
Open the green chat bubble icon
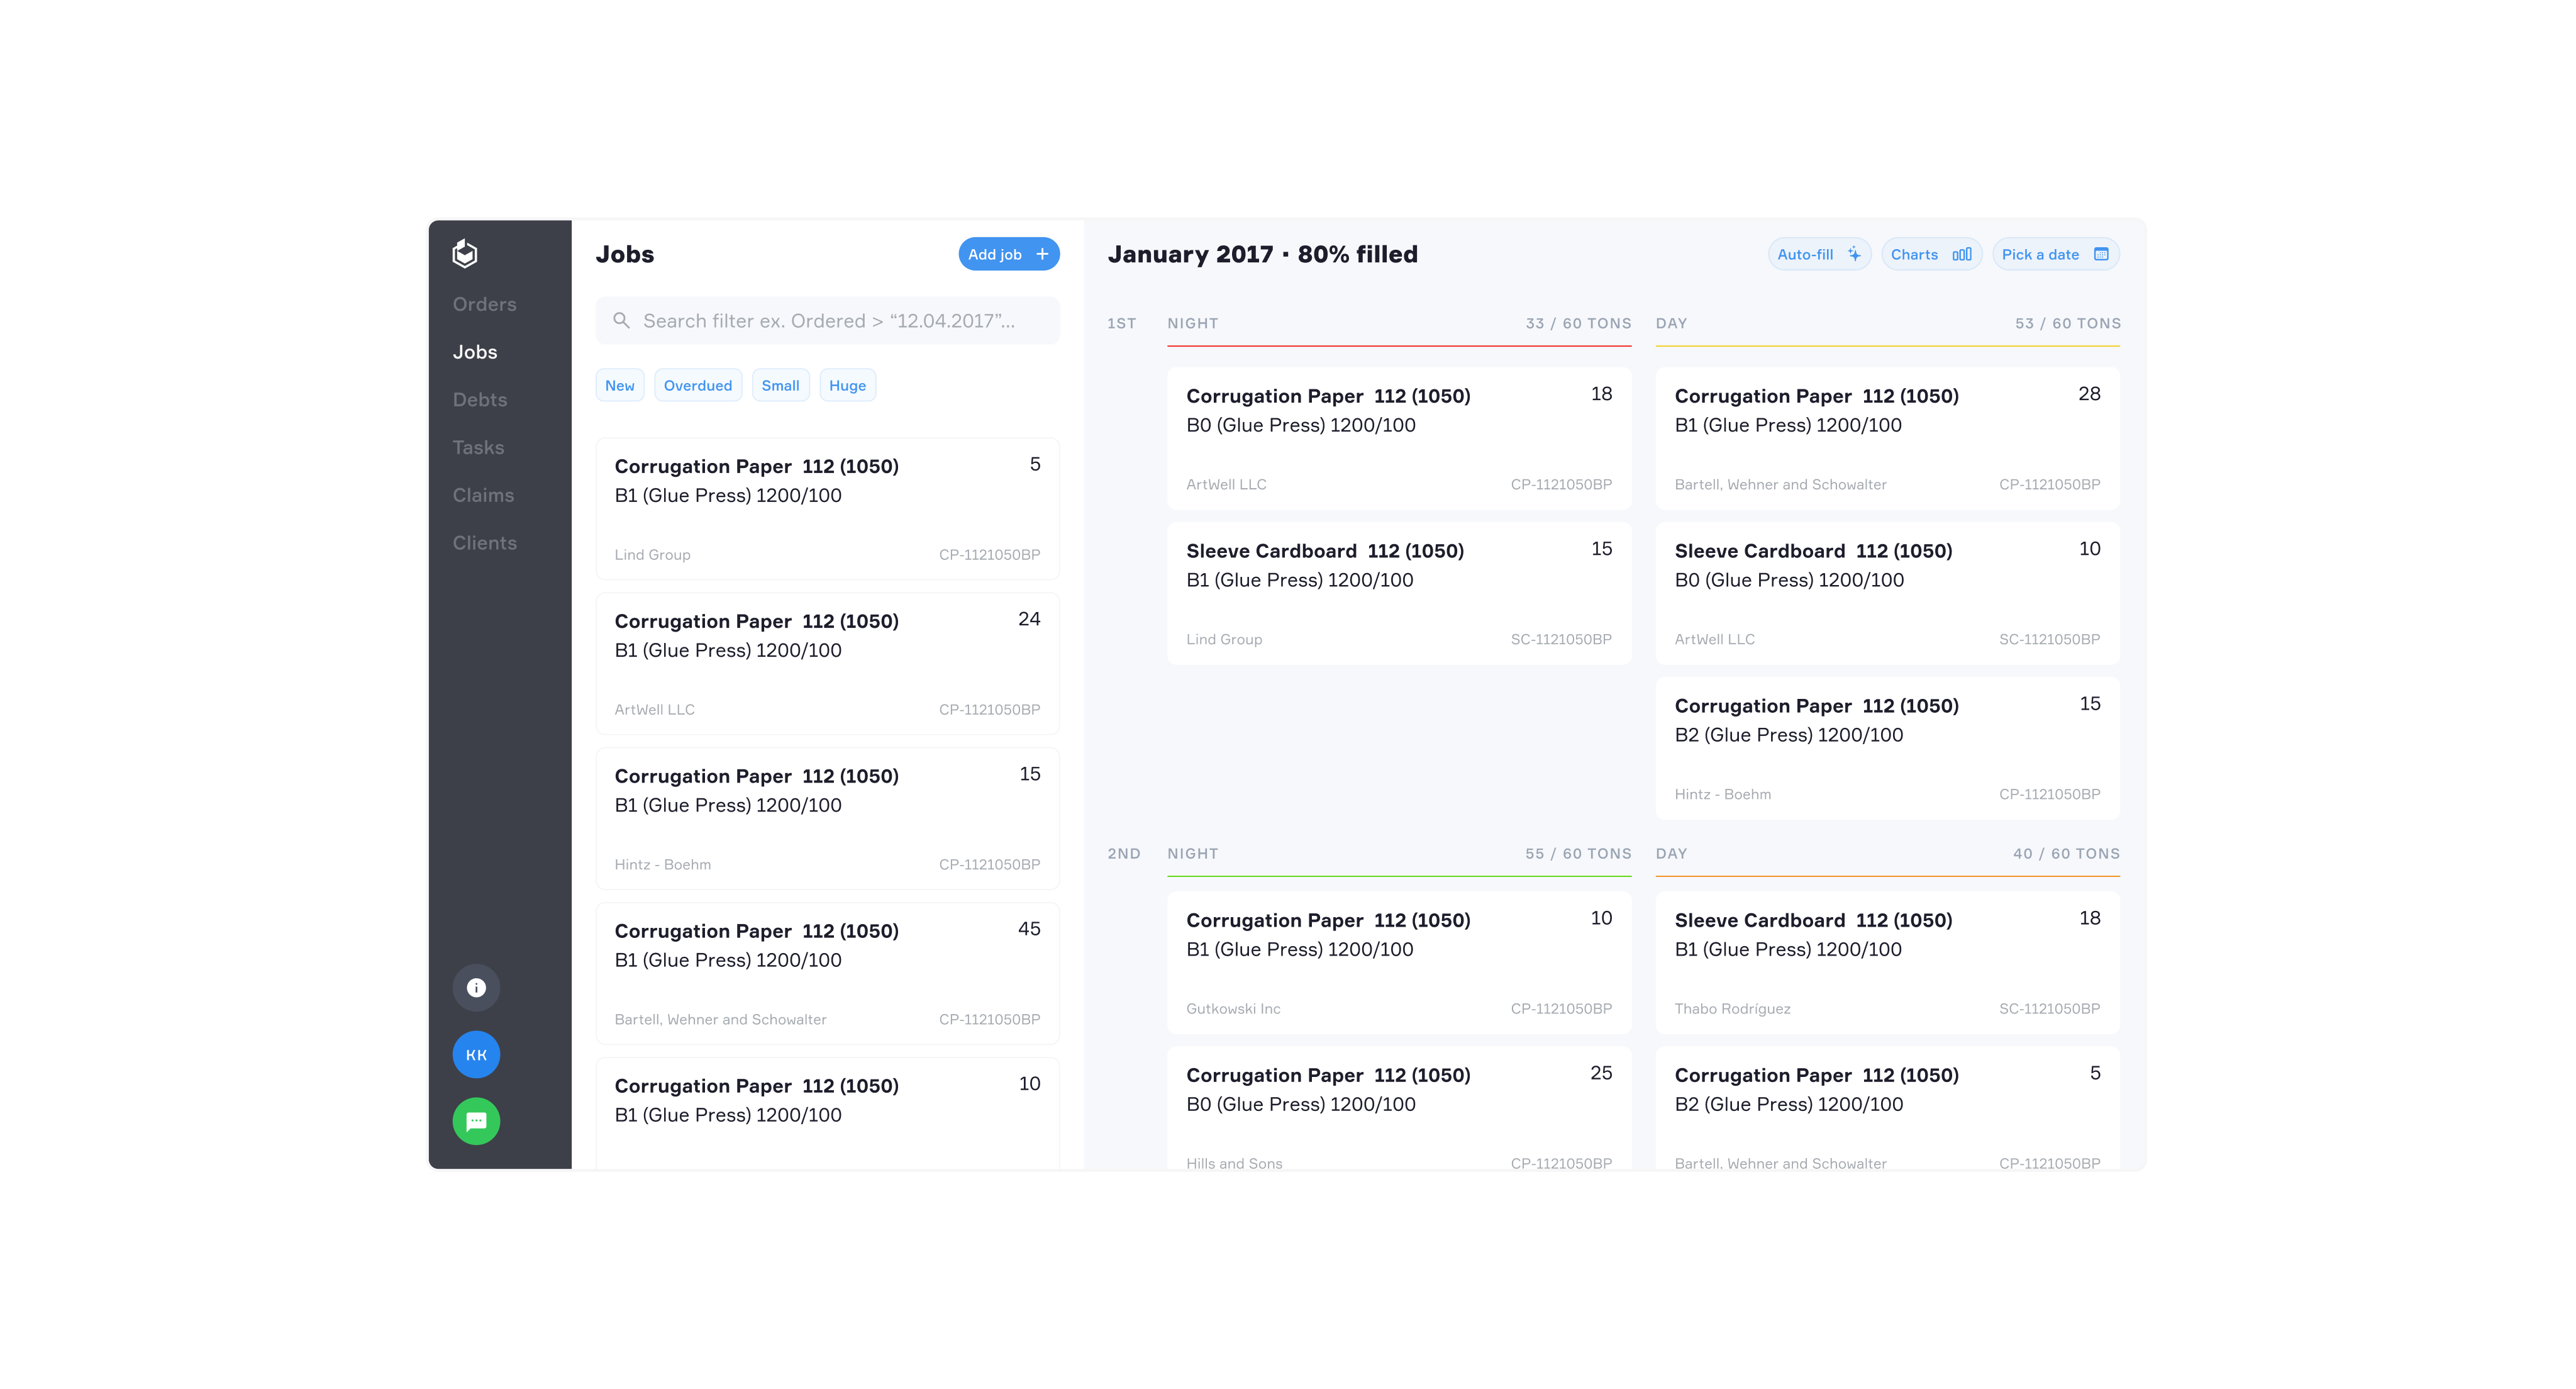tap(476, 1121)
